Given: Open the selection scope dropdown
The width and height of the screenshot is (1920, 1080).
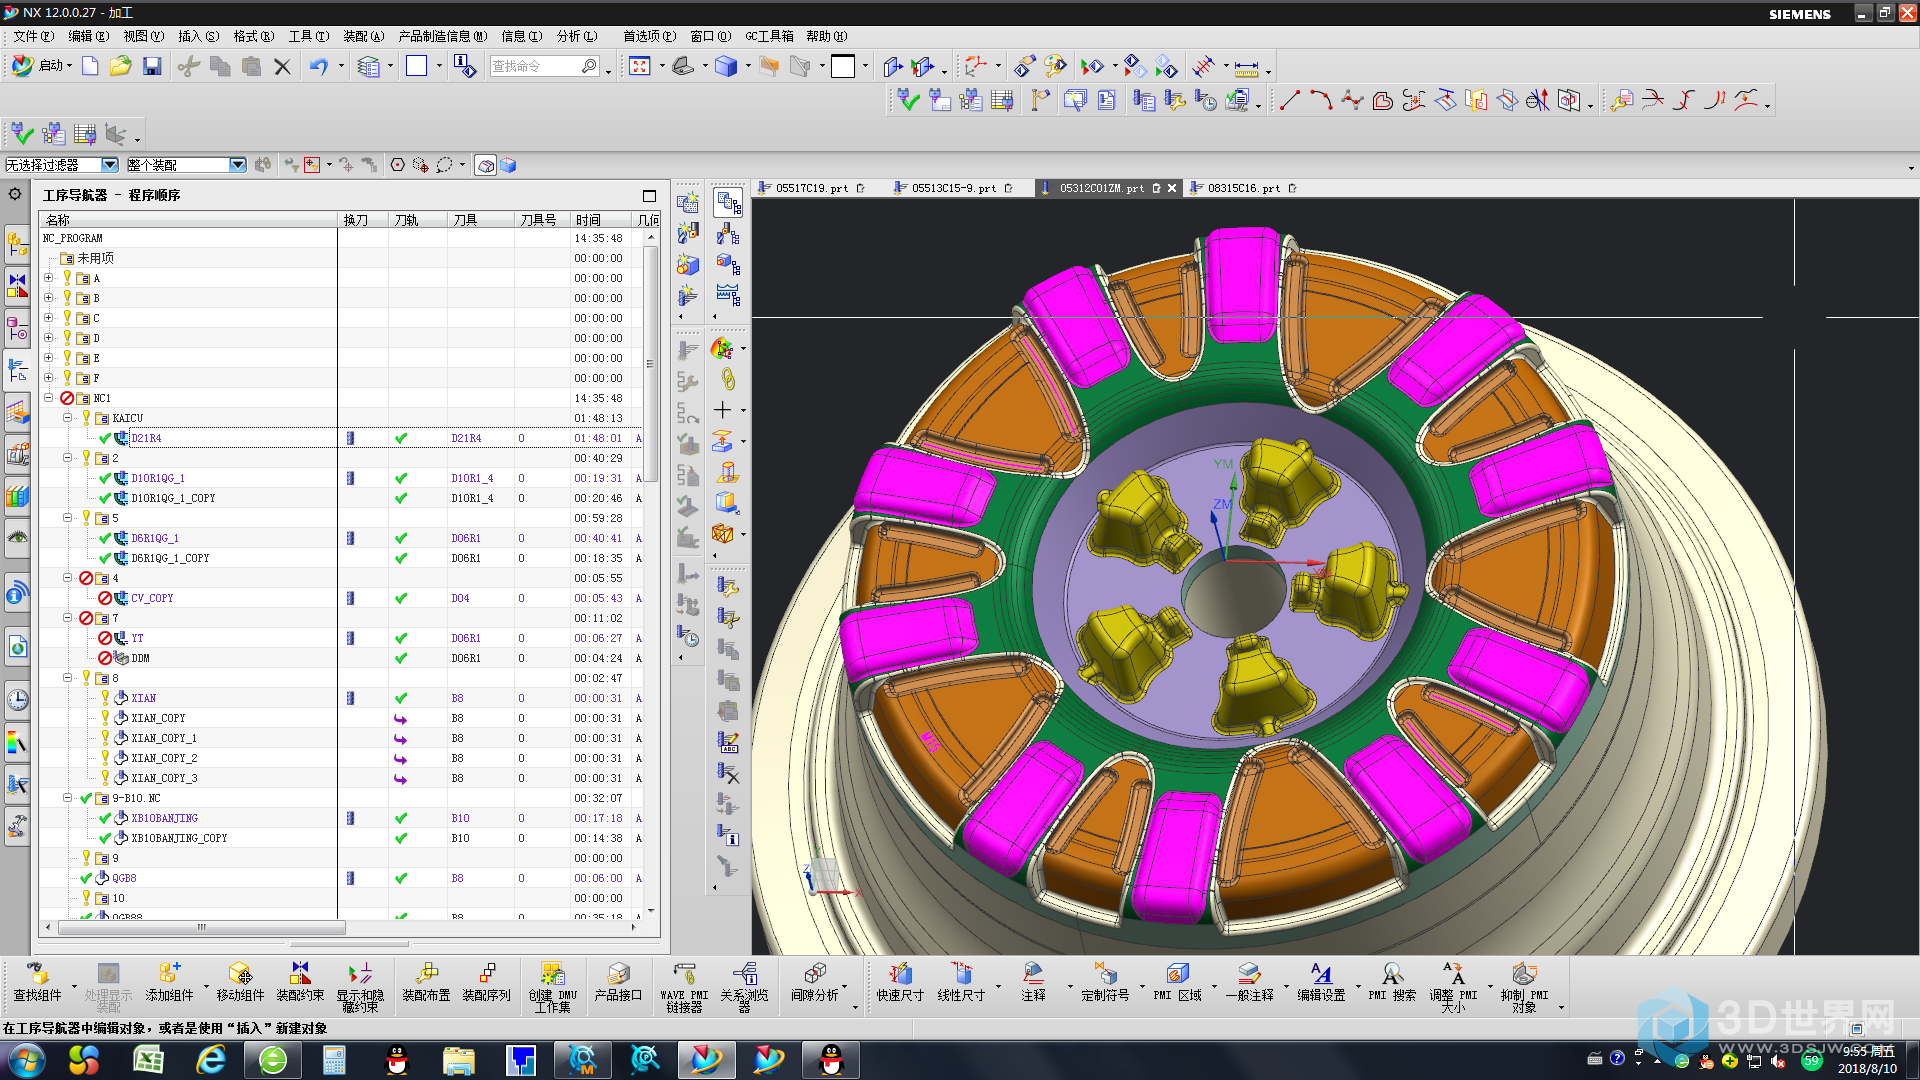Looking at the screenshot, I should click(x=238, y=165).
